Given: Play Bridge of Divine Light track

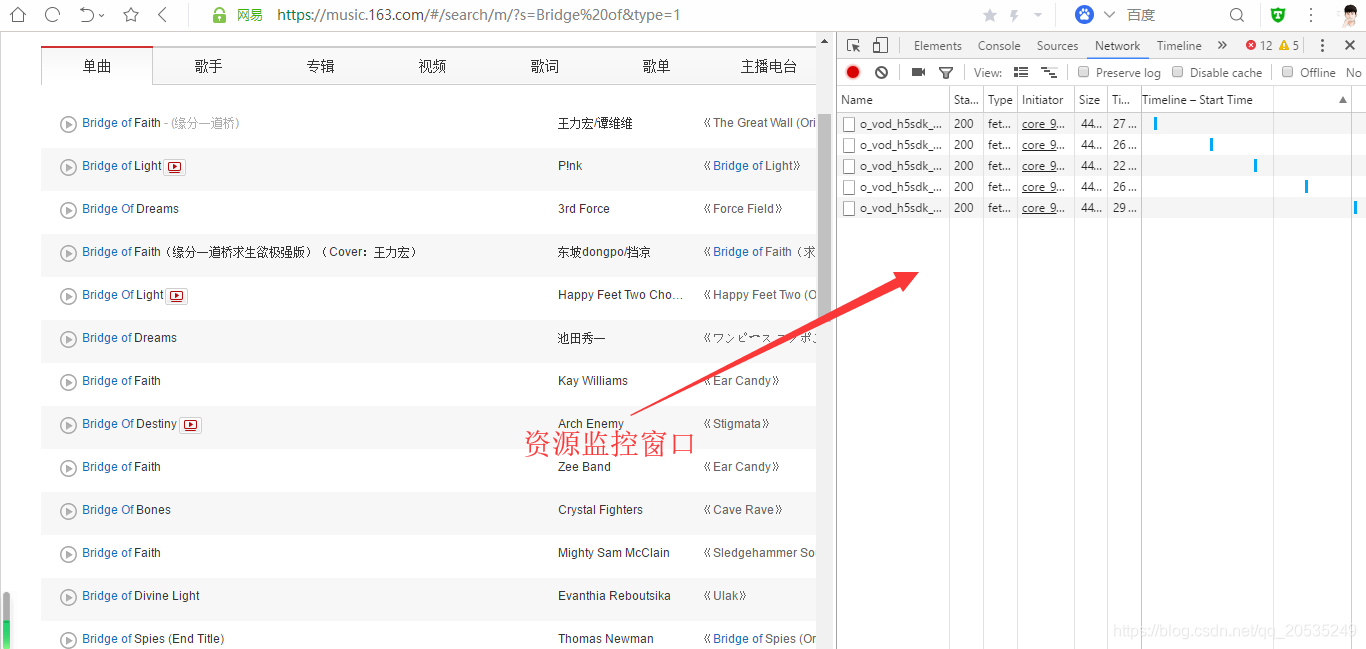Looking at the screenshot, I should pyautogui.click(x=68, y=597).
